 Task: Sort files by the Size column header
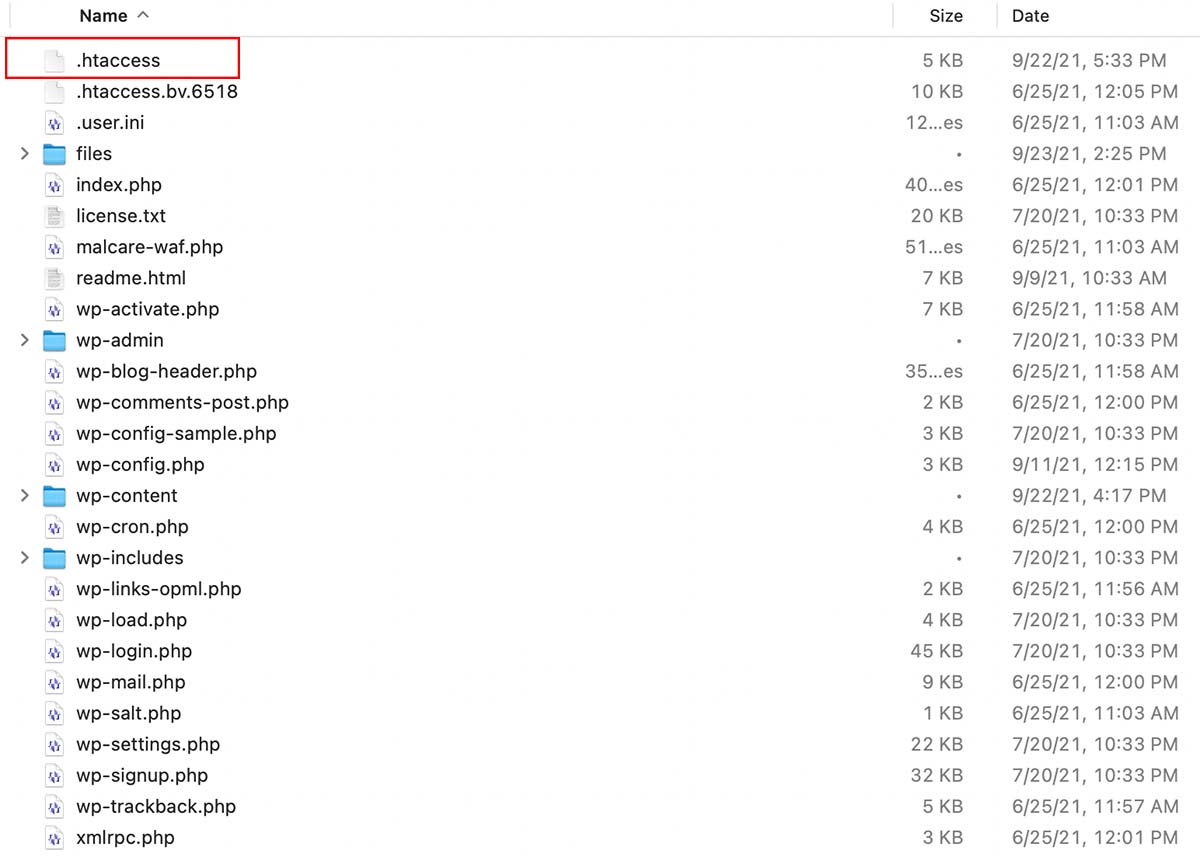945,15
